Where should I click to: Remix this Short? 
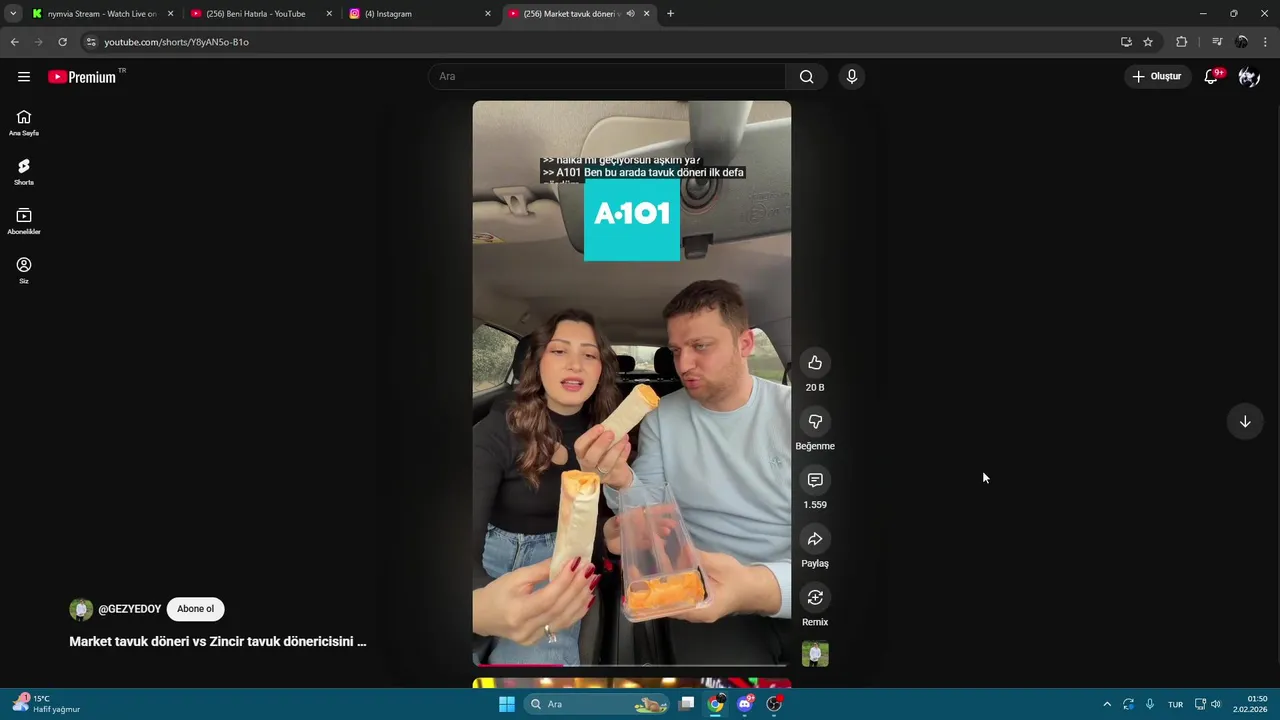coord(815,598)
